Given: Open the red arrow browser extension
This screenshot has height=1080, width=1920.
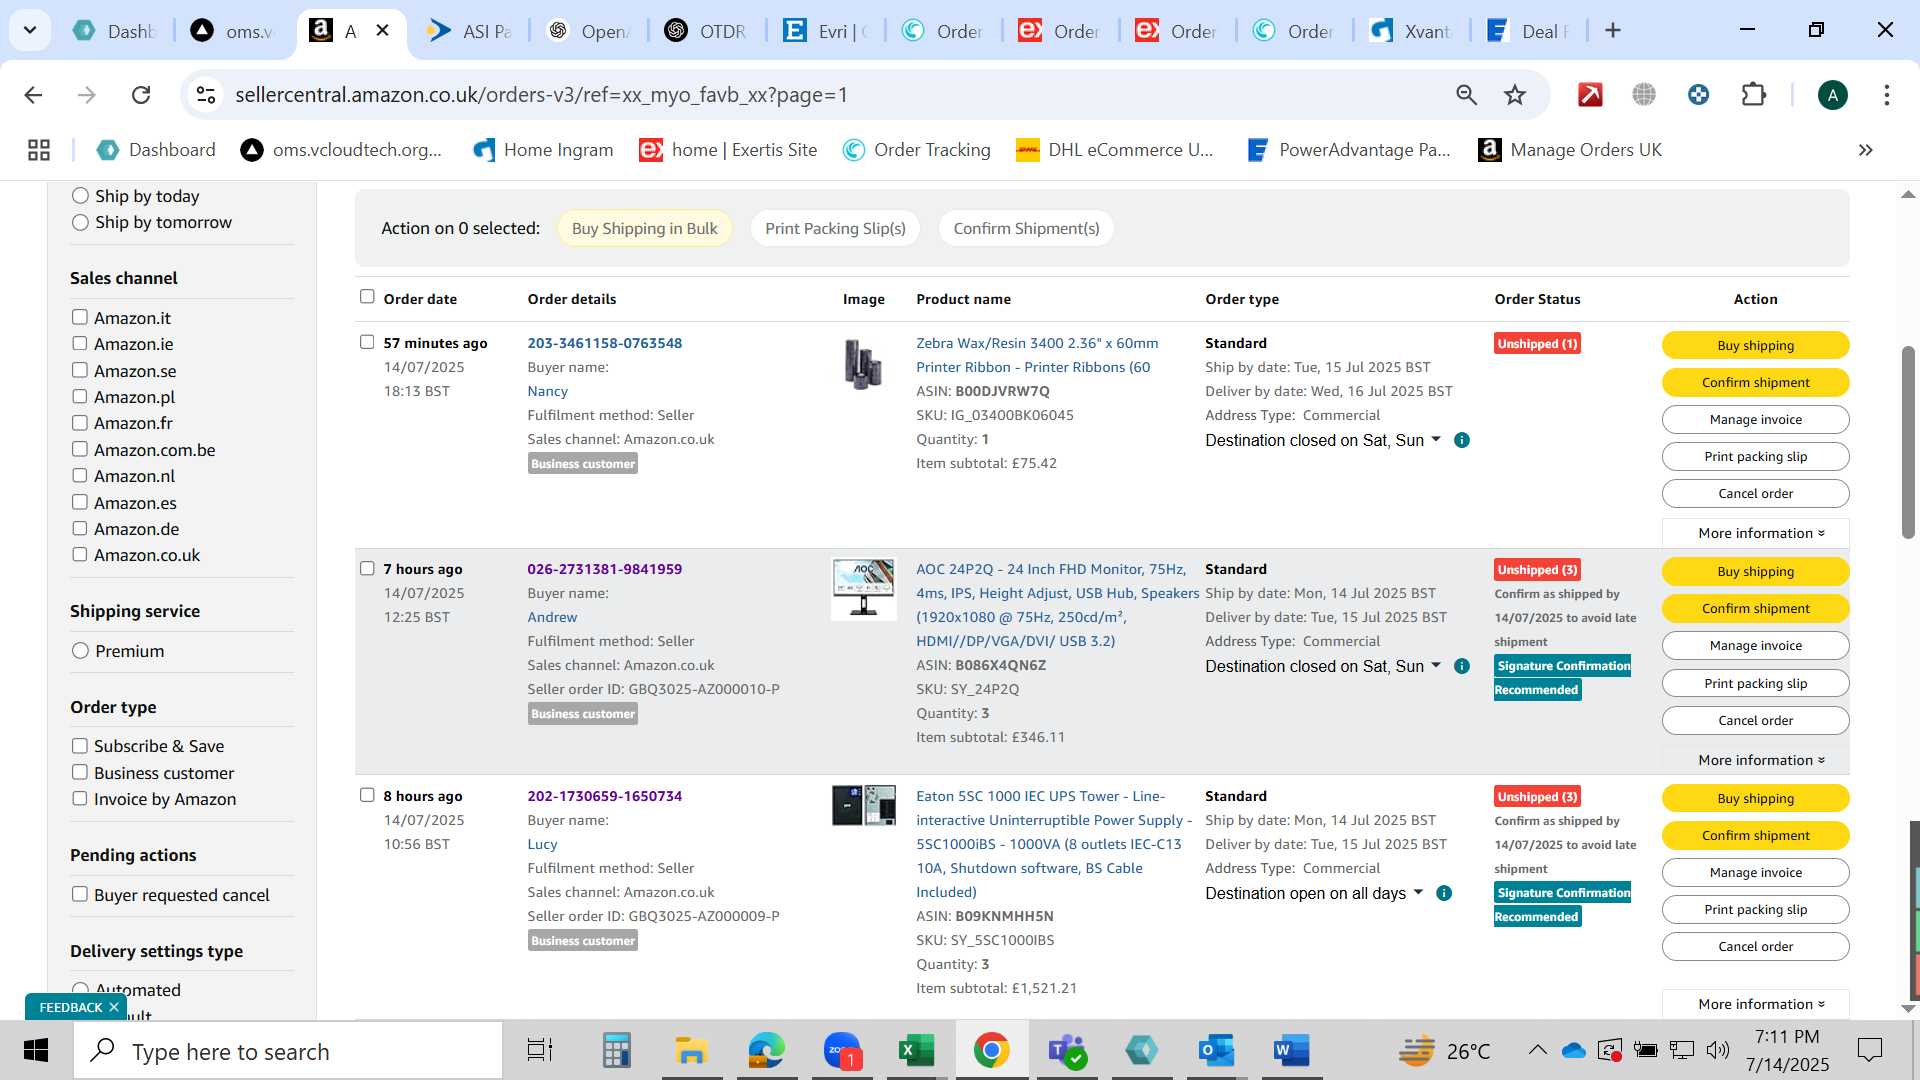Looking at the screenshot, I should click(1590, 95).
